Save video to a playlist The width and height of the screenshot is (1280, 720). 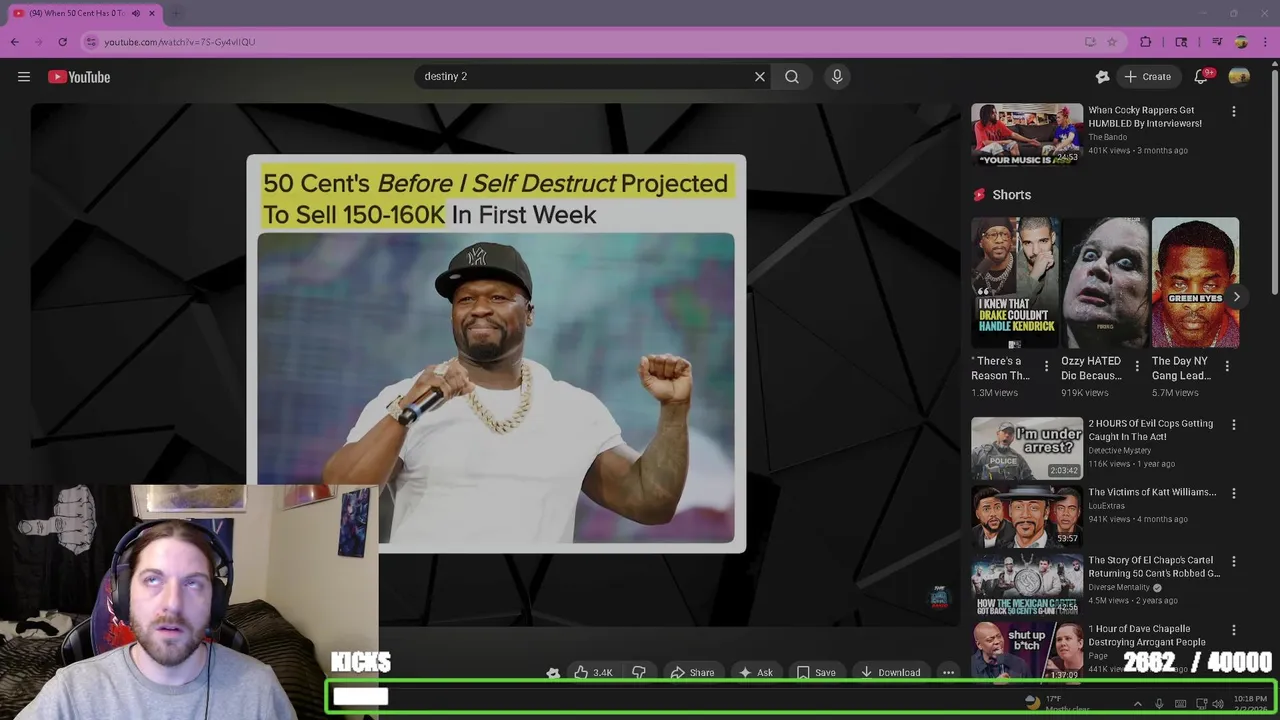816,673
